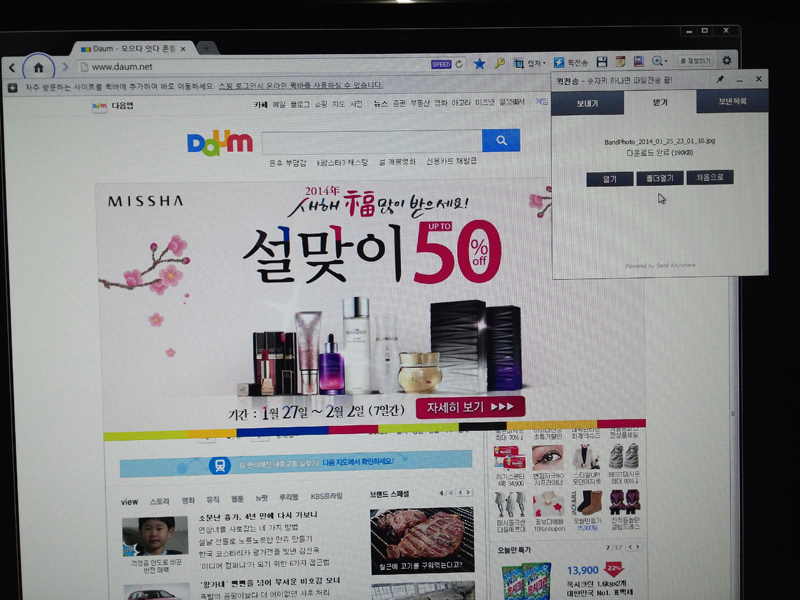This screenshot has width=800, height=600.
Task: Open headline 소문난 휴가, 4년 만에 다시 가보니
Action: 258,516
